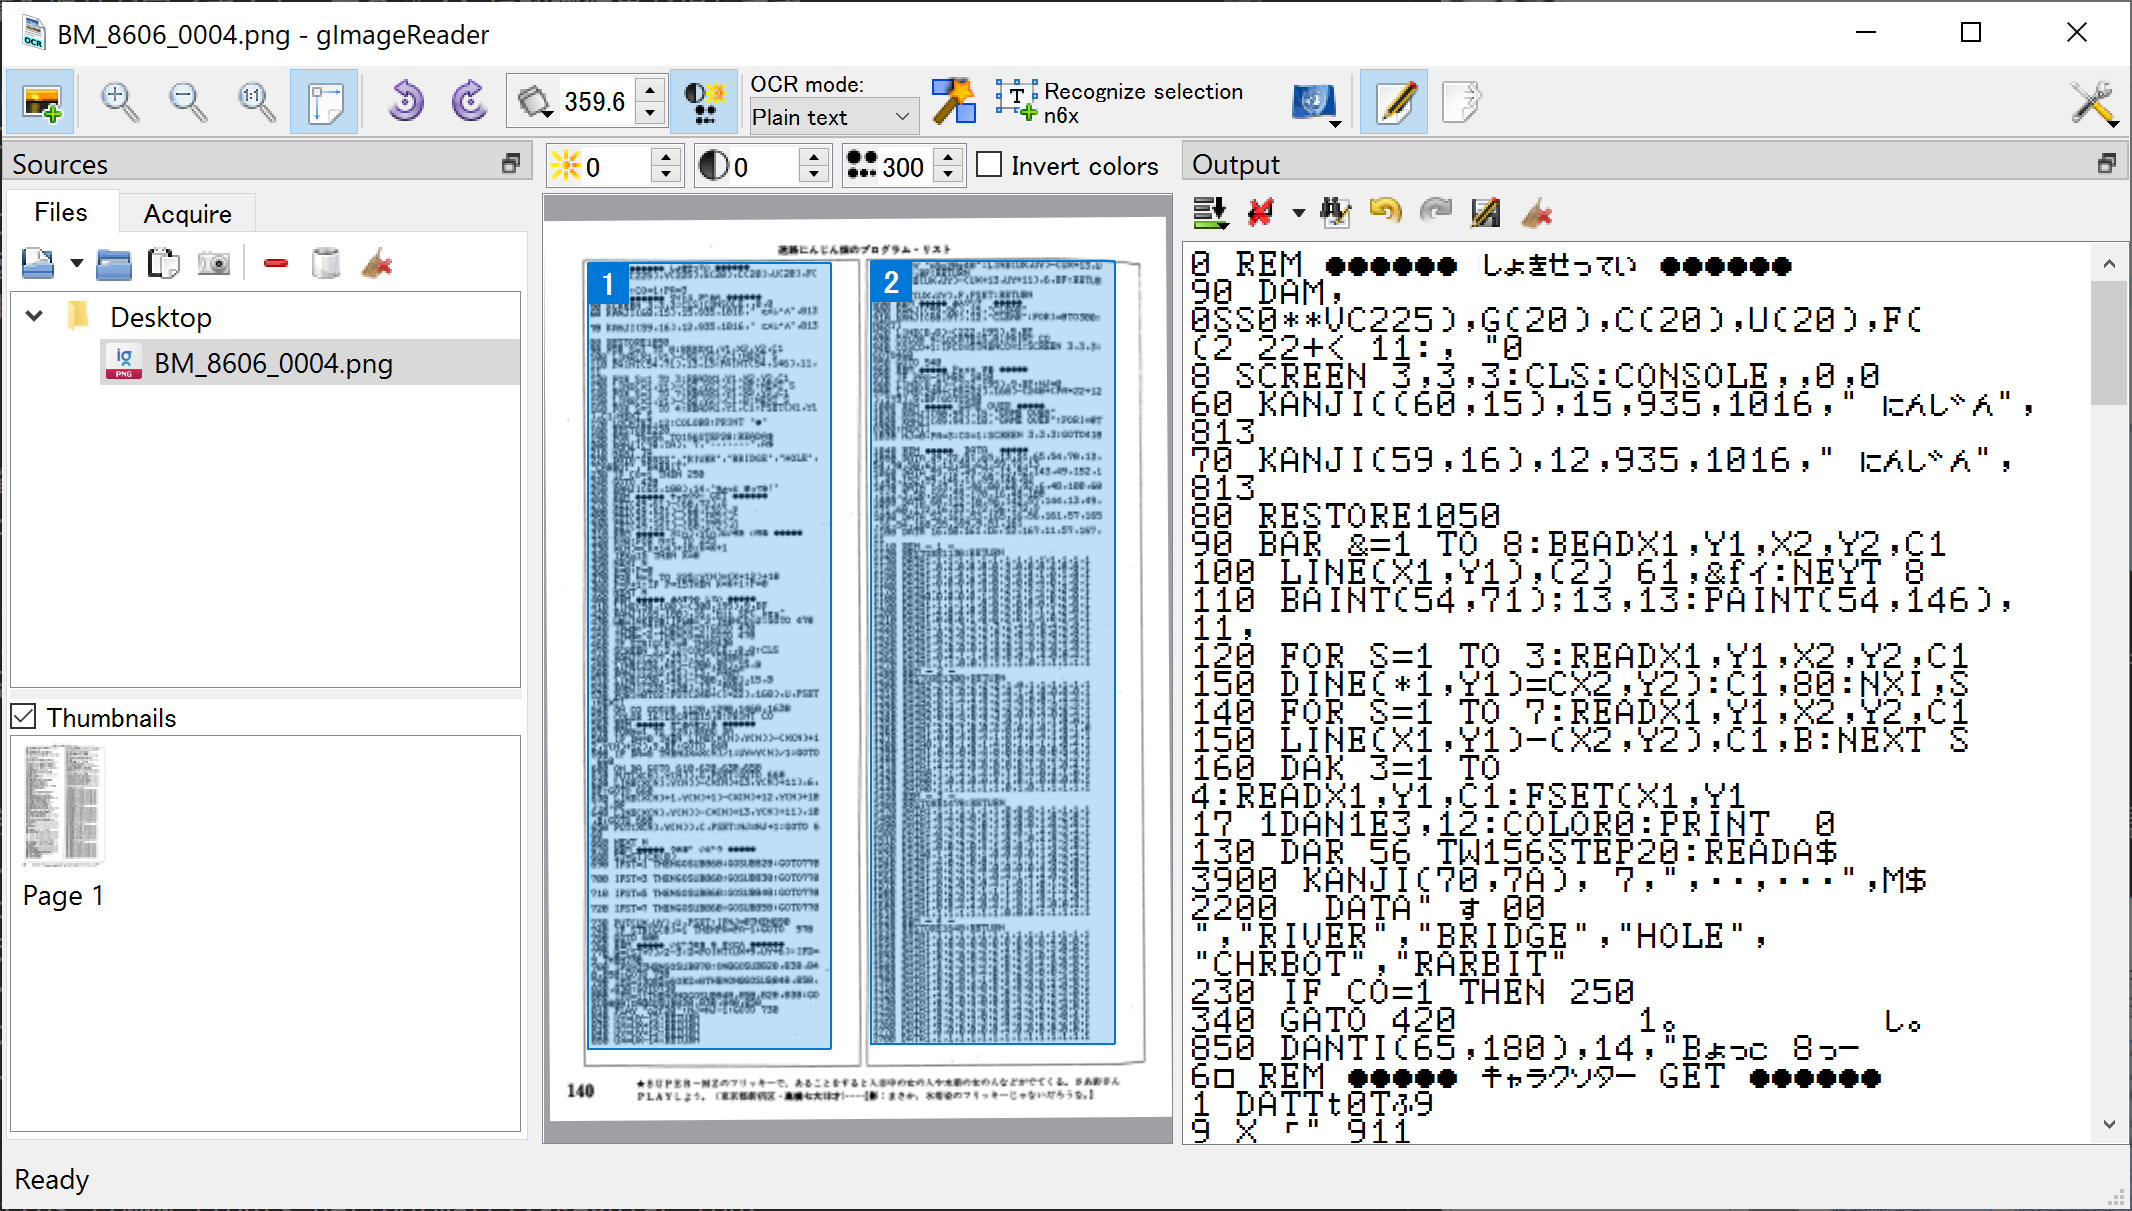Select BM_8606_0004.png in the file list
The width and height of the screenshot is (2132, 1211).
point(272,363)
